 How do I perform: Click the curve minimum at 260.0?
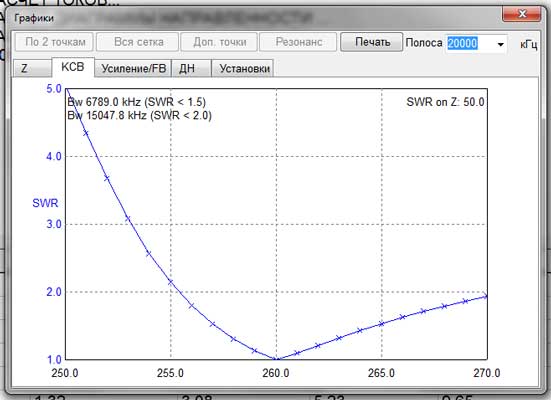pyautogui.click(x=276, y=359)
